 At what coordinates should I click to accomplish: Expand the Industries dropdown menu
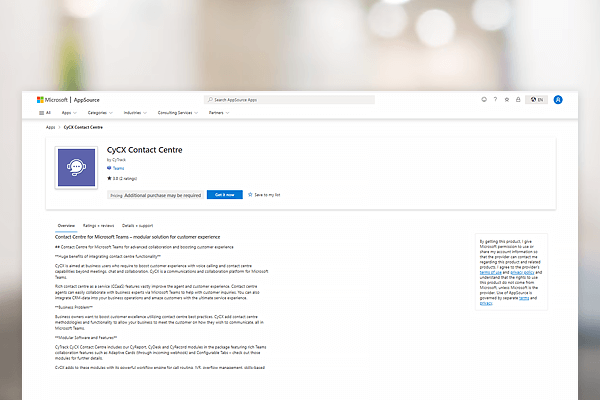[135, 113]
